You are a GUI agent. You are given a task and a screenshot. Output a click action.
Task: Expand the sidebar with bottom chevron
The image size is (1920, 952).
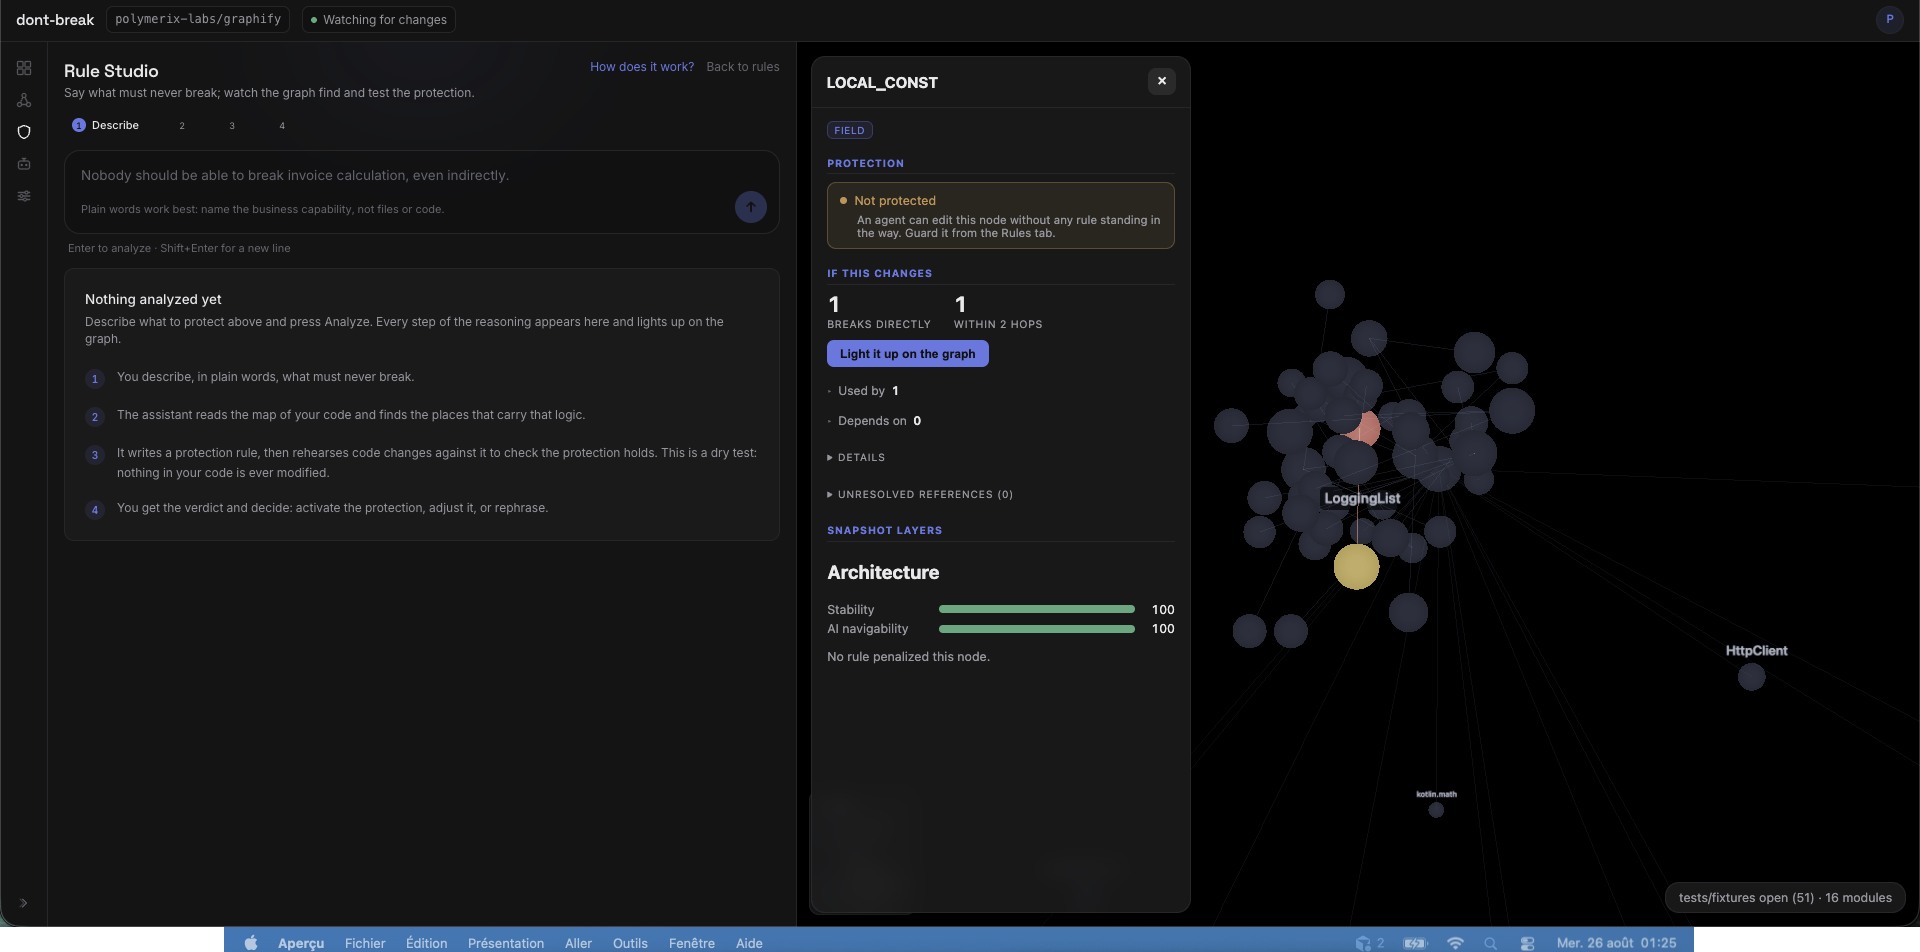point(23,903)
